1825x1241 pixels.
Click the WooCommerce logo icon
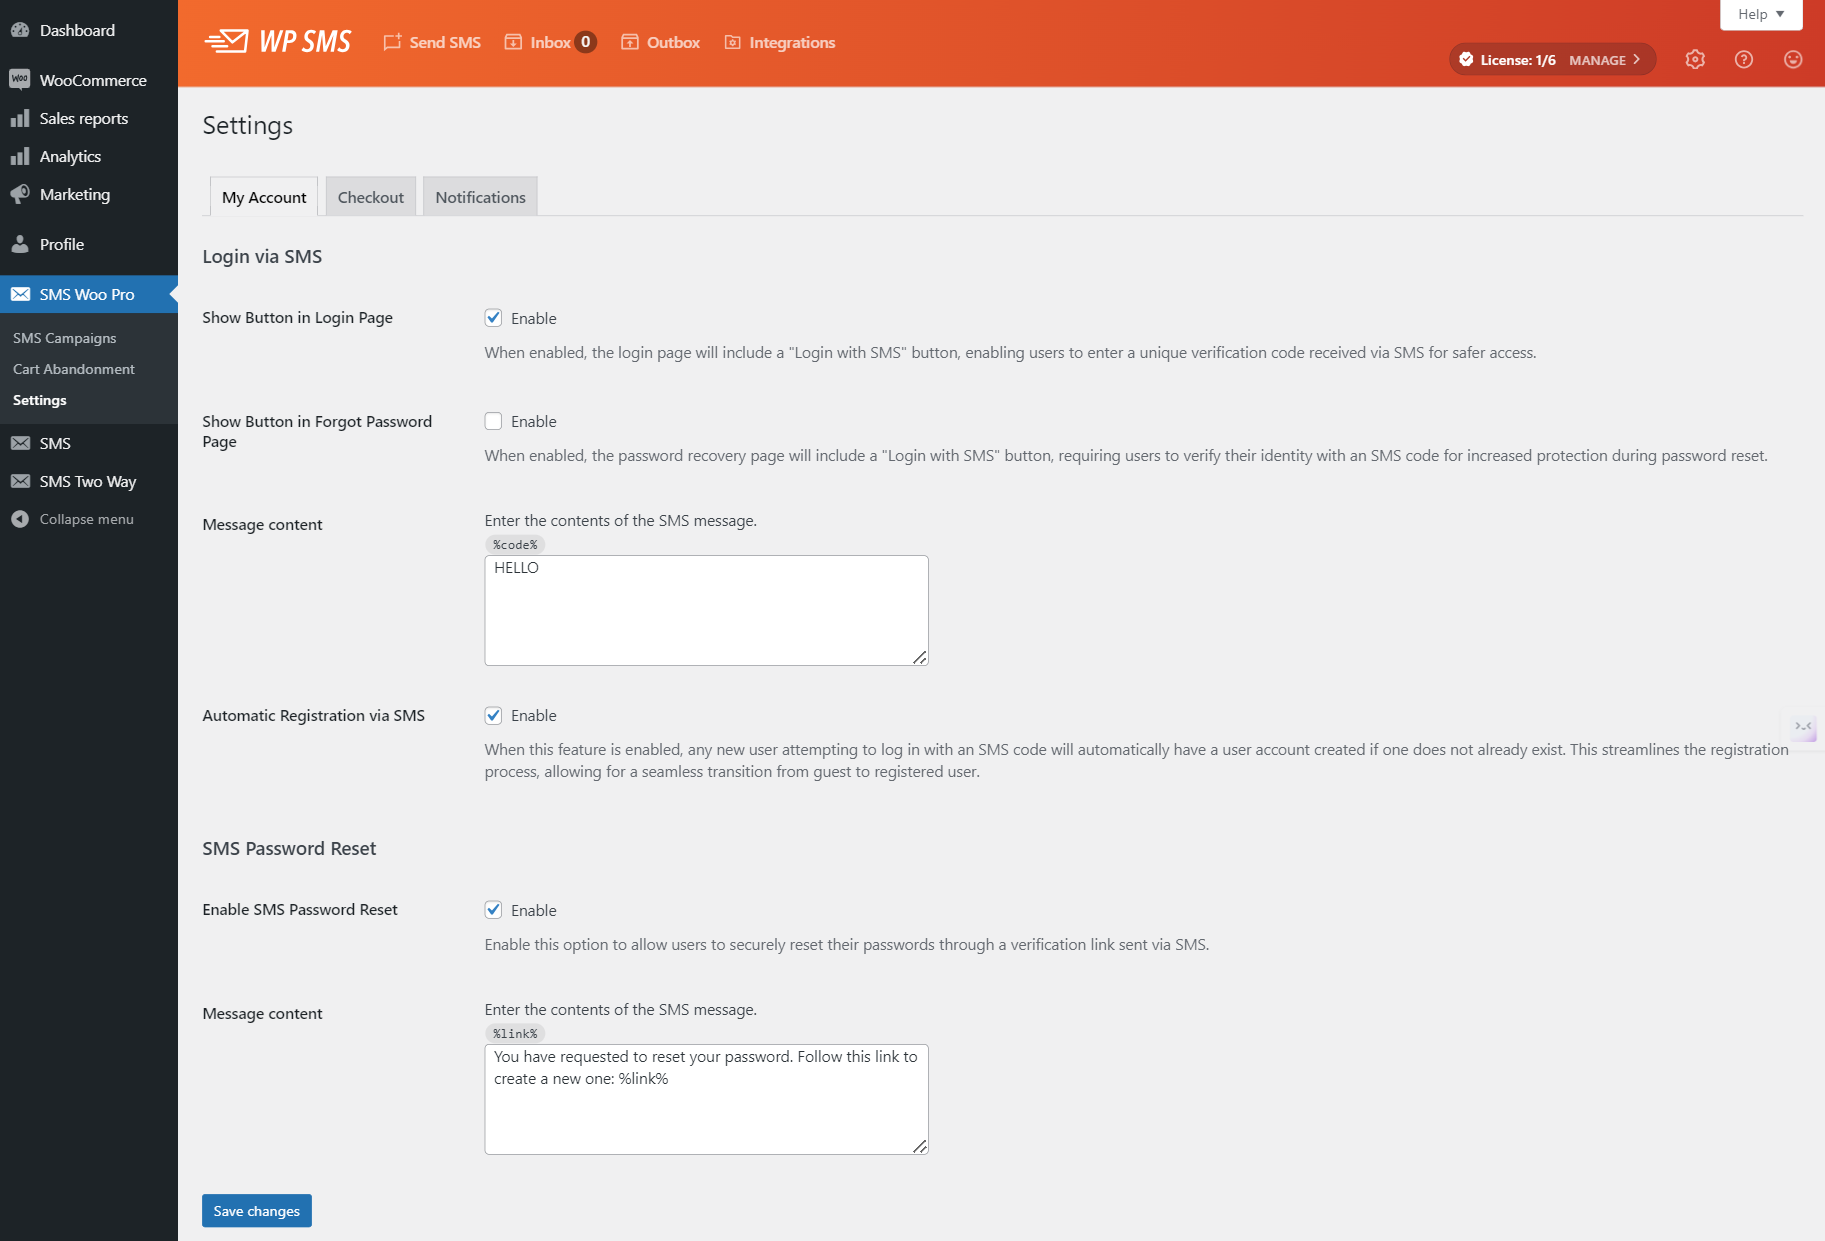tap(20, 80)
